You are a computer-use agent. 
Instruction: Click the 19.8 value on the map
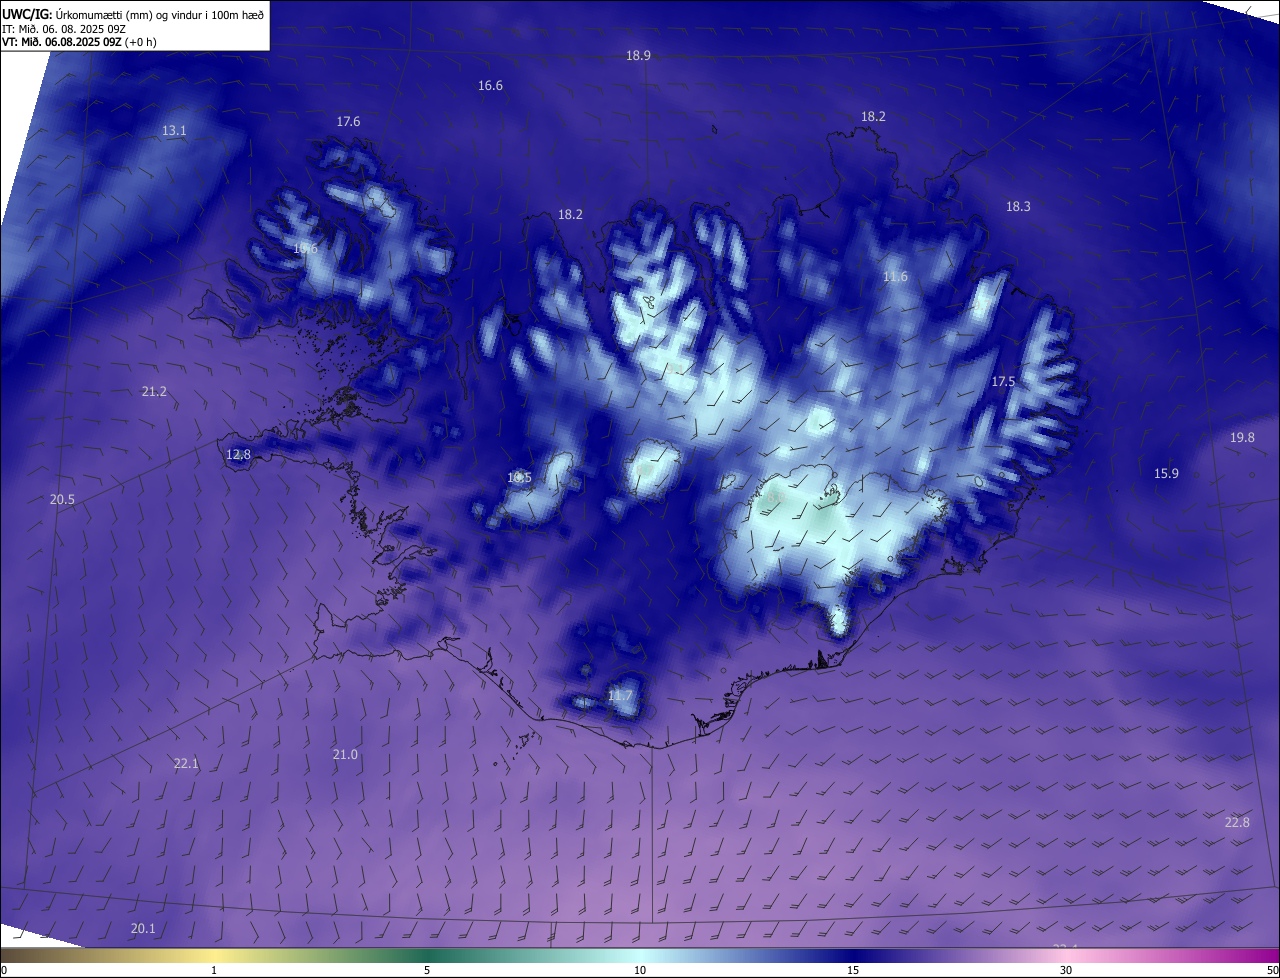(x=1242, y=438)
